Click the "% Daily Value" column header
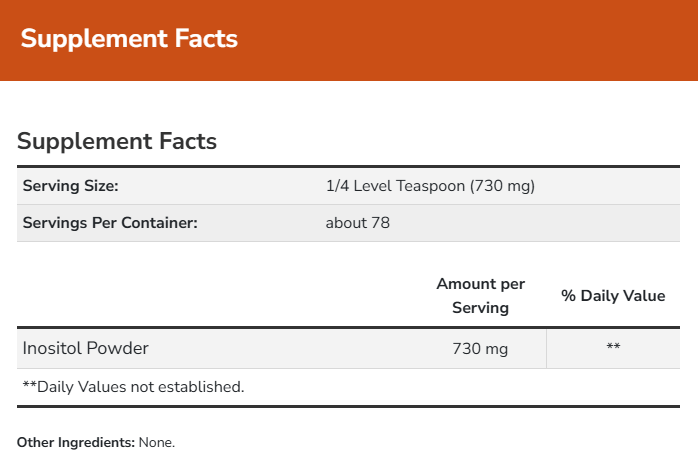 click(613, 296)
